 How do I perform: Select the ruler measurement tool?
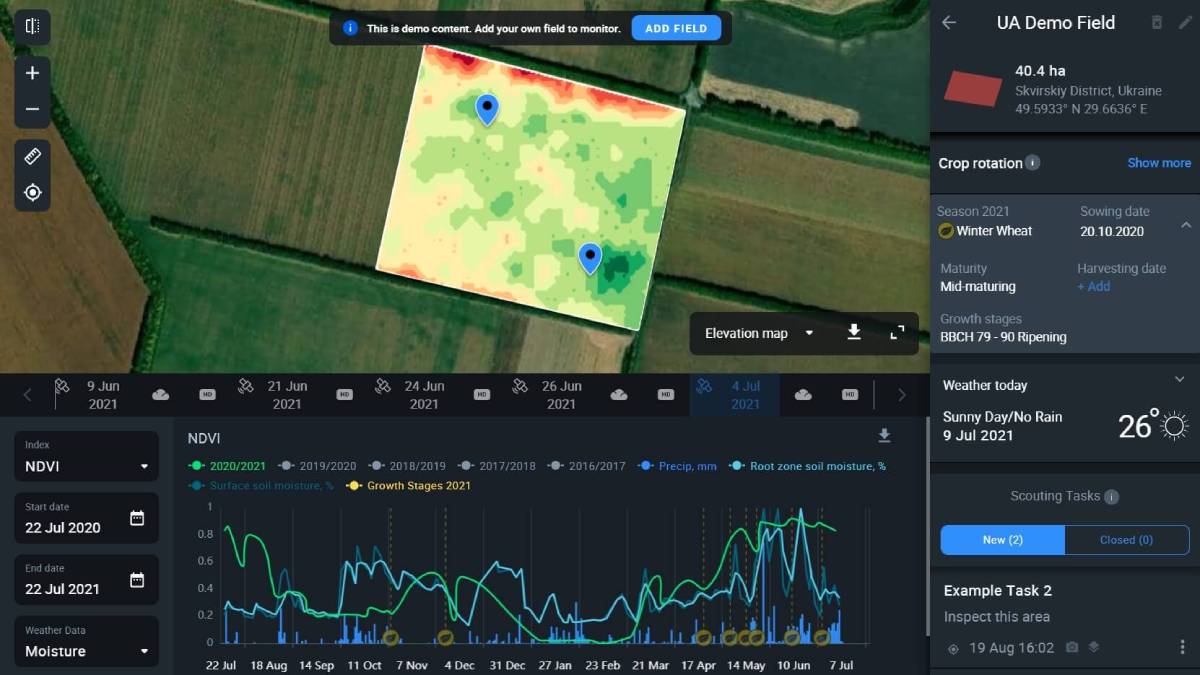click(x=32, y=155)
